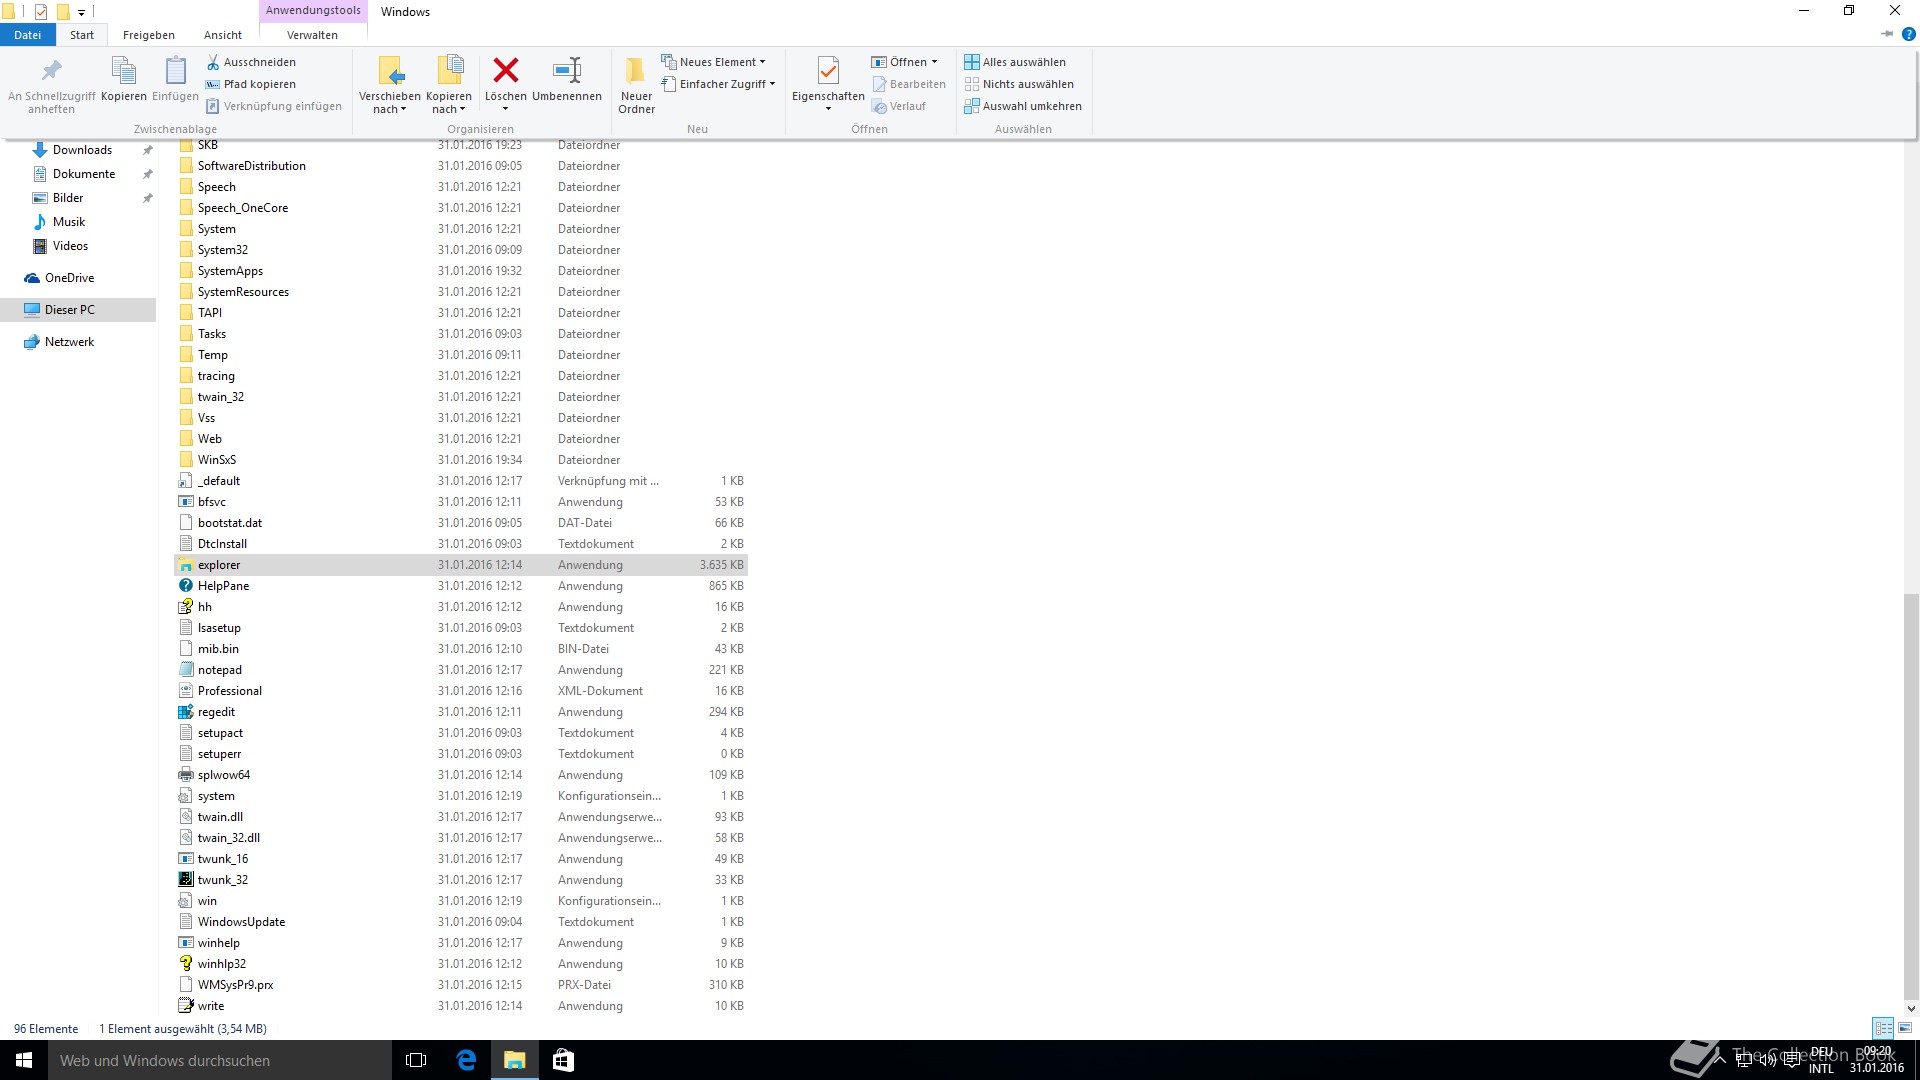Click Alles auswählen
The height and width of the screenshot is (1080, 1920).
click(1015, 62)
